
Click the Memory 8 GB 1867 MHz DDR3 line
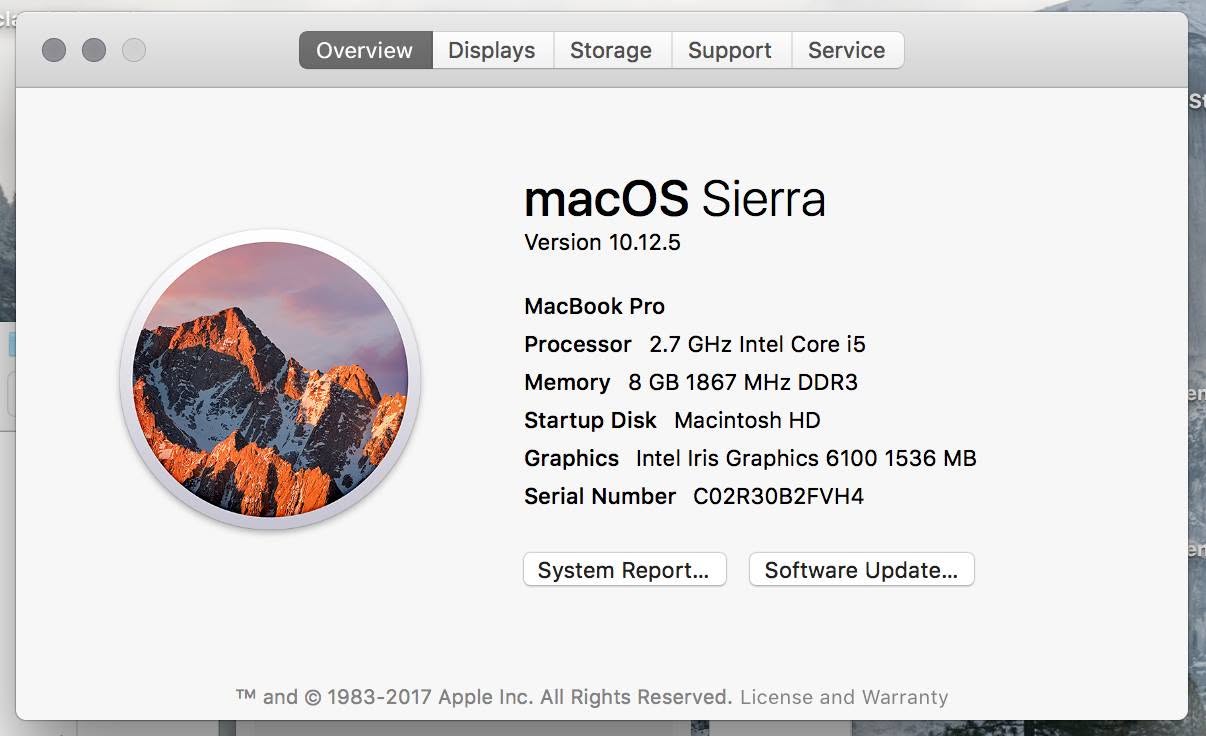[x=691, y=382]
